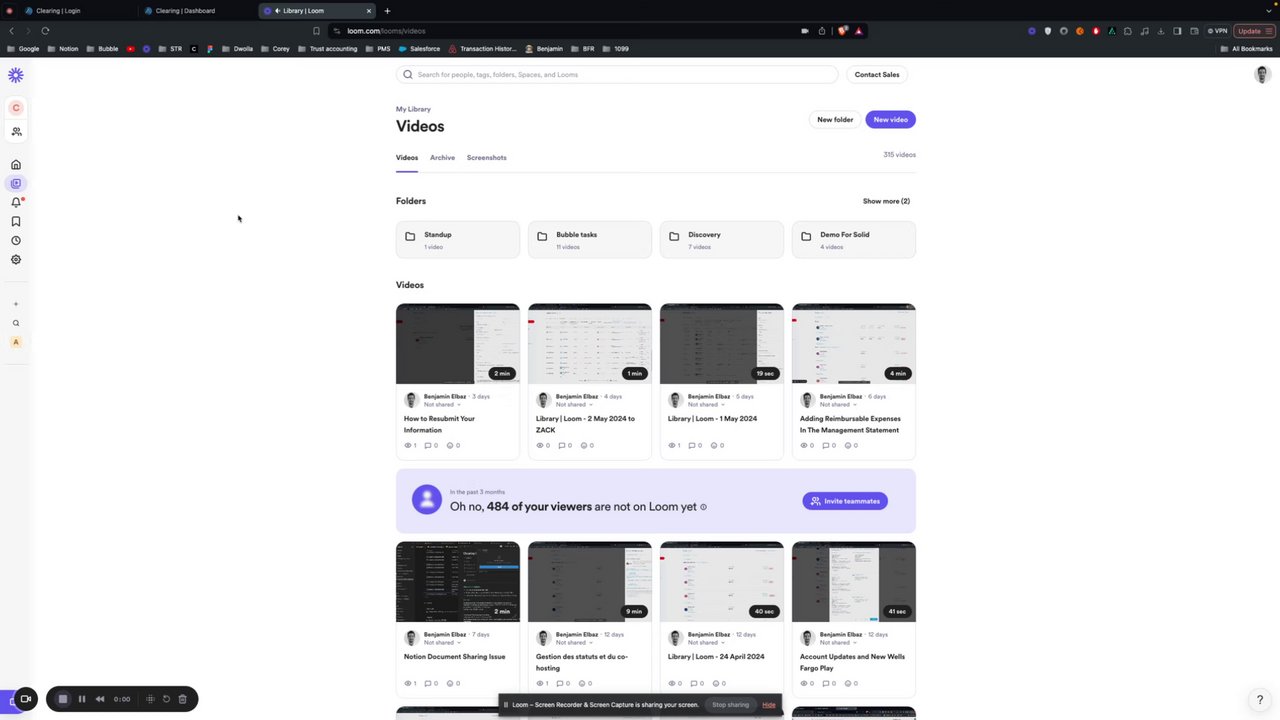The height and width of the screenshot is (720, 1280).
Task: Click the Brave shields icon in address bar
Action: (x=842, y=31)
